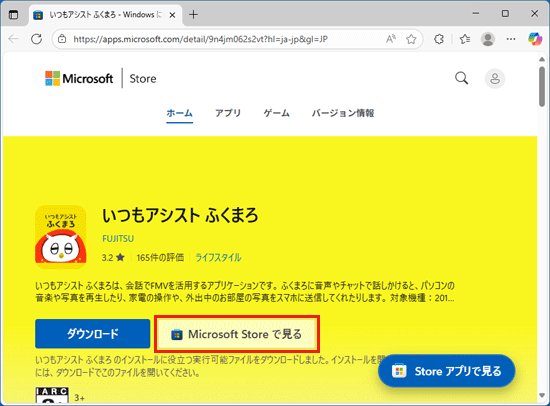
Task: Switch to the ゲーム tab
Action: [x=276, y=113]
